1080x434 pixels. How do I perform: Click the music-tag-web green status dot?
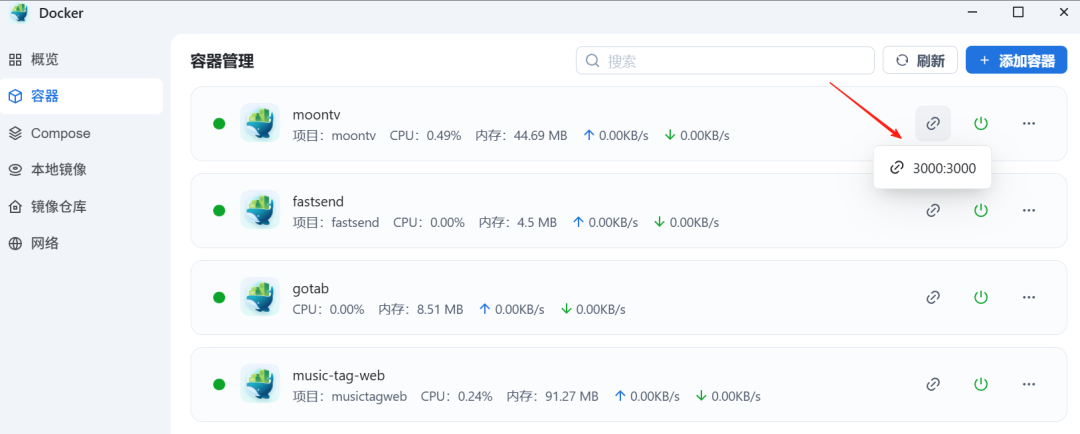[219, 384]
